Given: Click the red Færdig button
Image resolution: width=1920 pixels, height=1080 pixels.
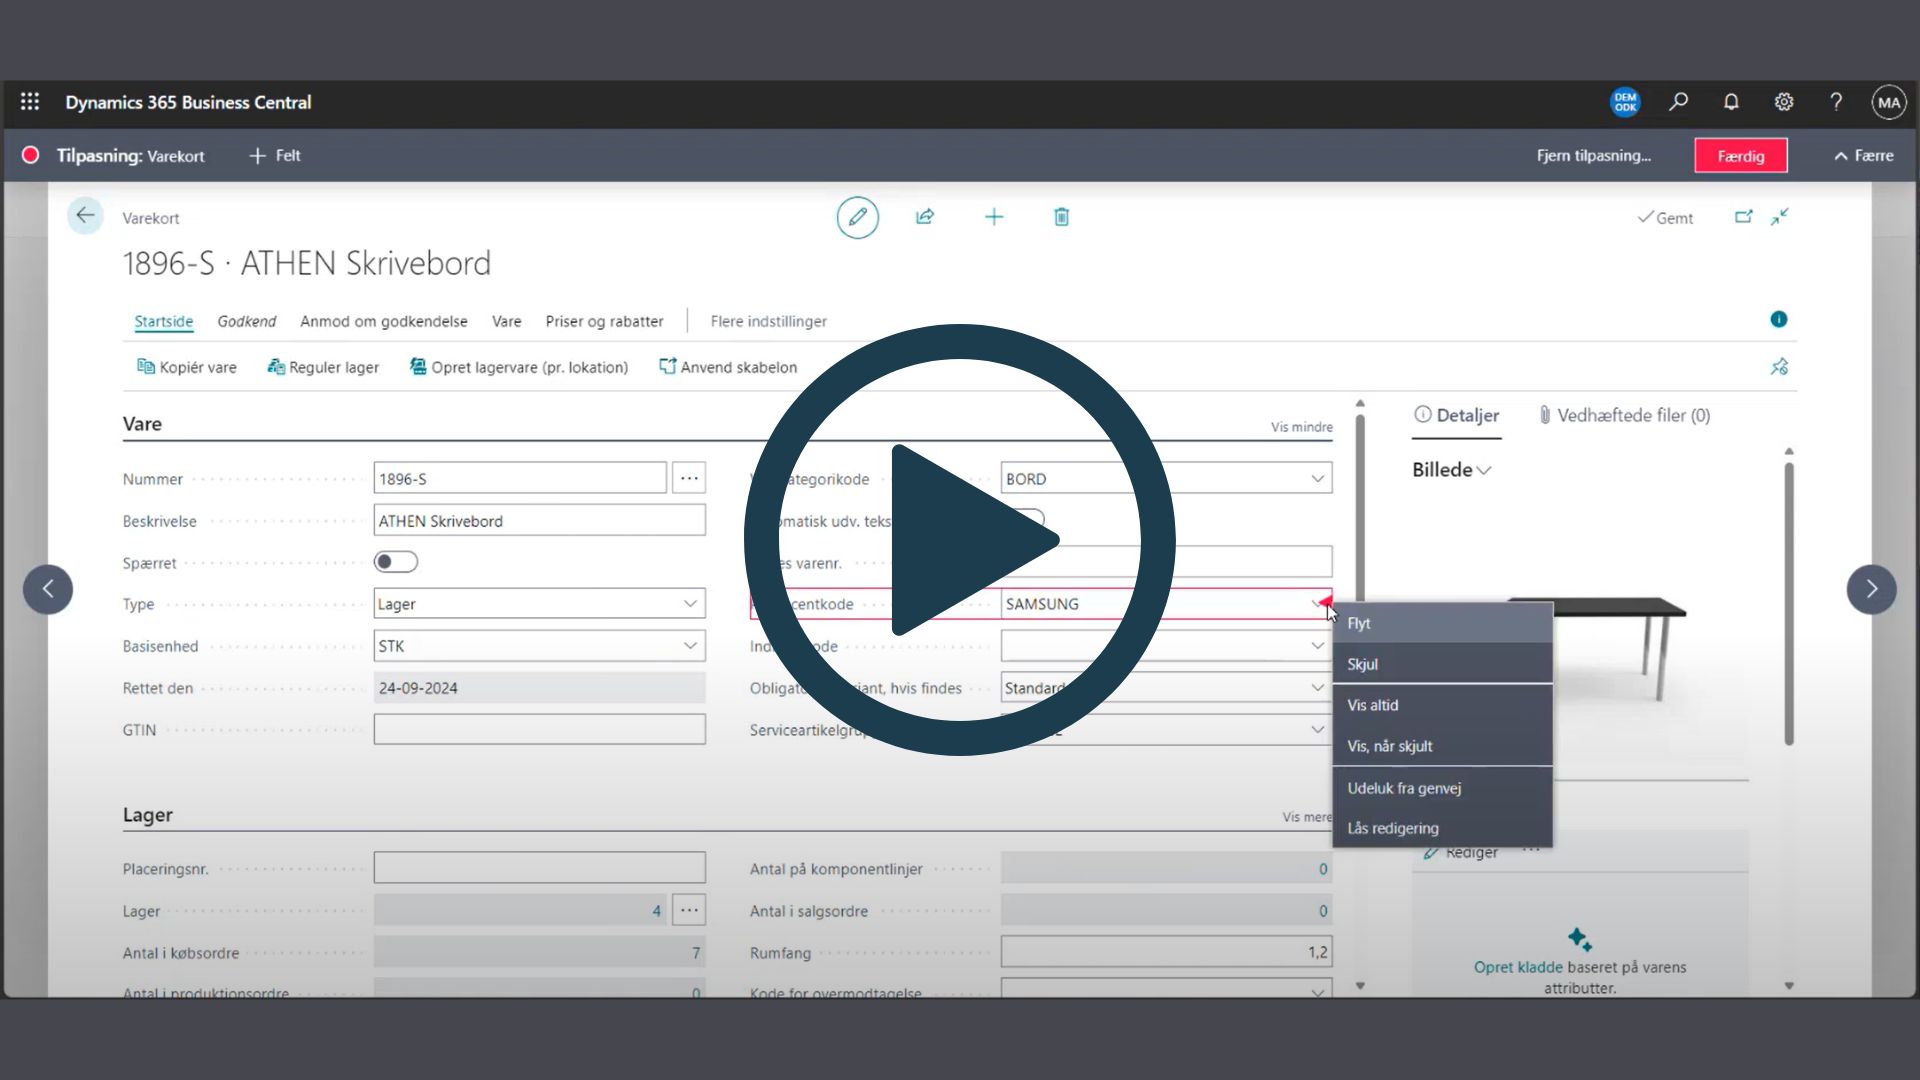Looking at the screenshot, I should tap(1741, 156).
